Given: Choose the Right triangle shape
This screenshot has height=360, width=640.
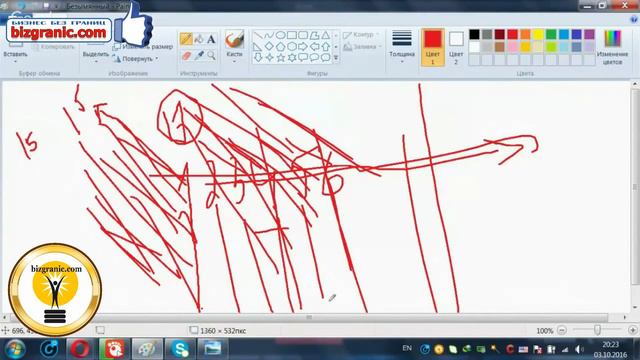Looking at the screenshot, I should coord(258,47).
